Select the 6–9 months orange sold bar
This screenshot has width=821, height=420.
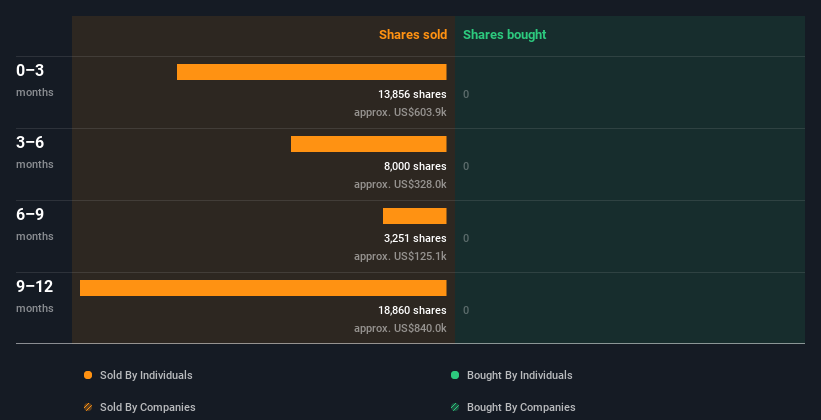pyautogui.click(x=415, y=216)
